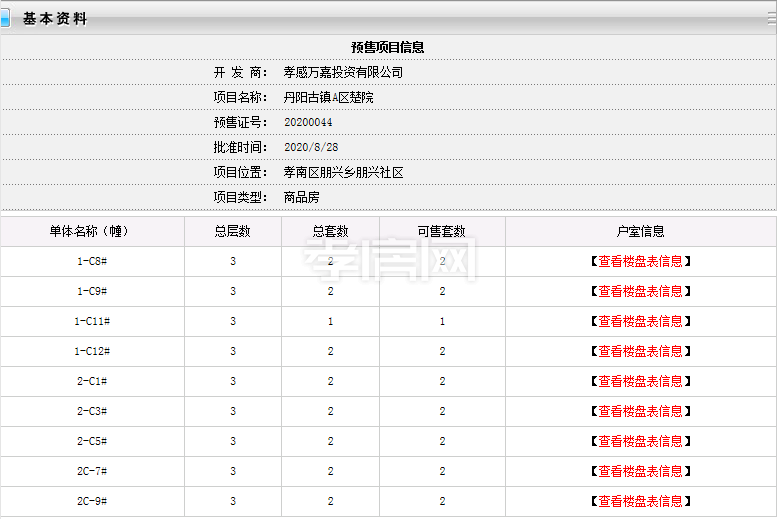Open 查看楼盘表信息 for building 2C-9#
The height and width of the screenshot is (519, 779).
click(640, 502)
